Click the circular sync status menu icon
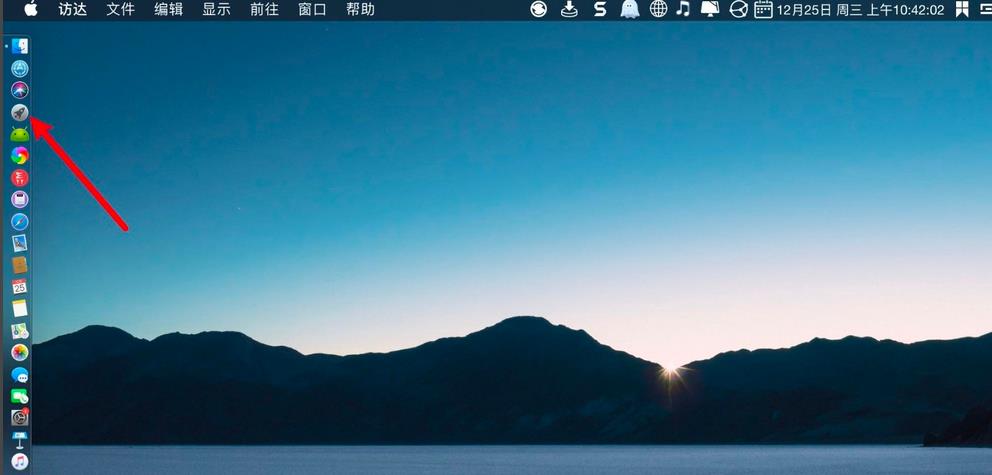 pyautogui.click(x=538, y=9)
